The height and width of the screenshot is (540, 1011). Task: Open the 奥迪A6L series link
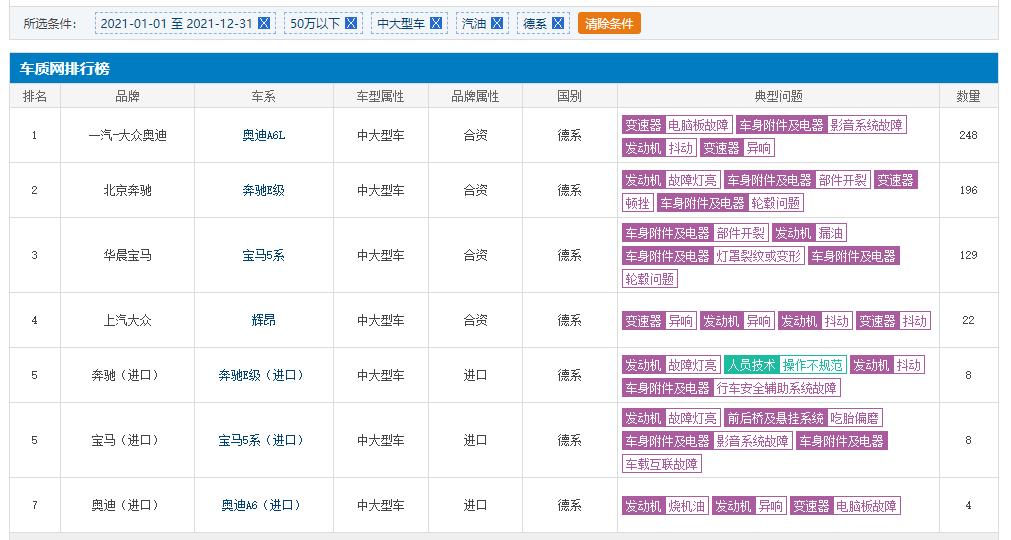pos(263,135)
